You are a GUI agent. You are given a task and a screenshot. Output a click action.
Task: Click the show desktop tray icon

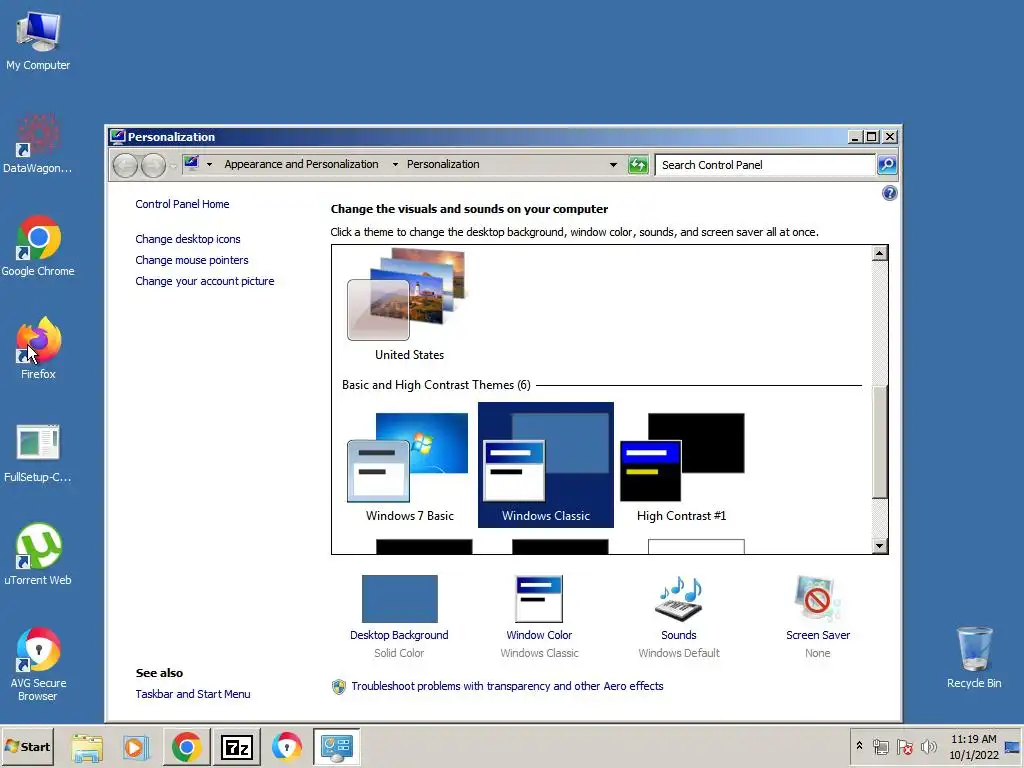pyautogui.click(x=1013, y=746)
